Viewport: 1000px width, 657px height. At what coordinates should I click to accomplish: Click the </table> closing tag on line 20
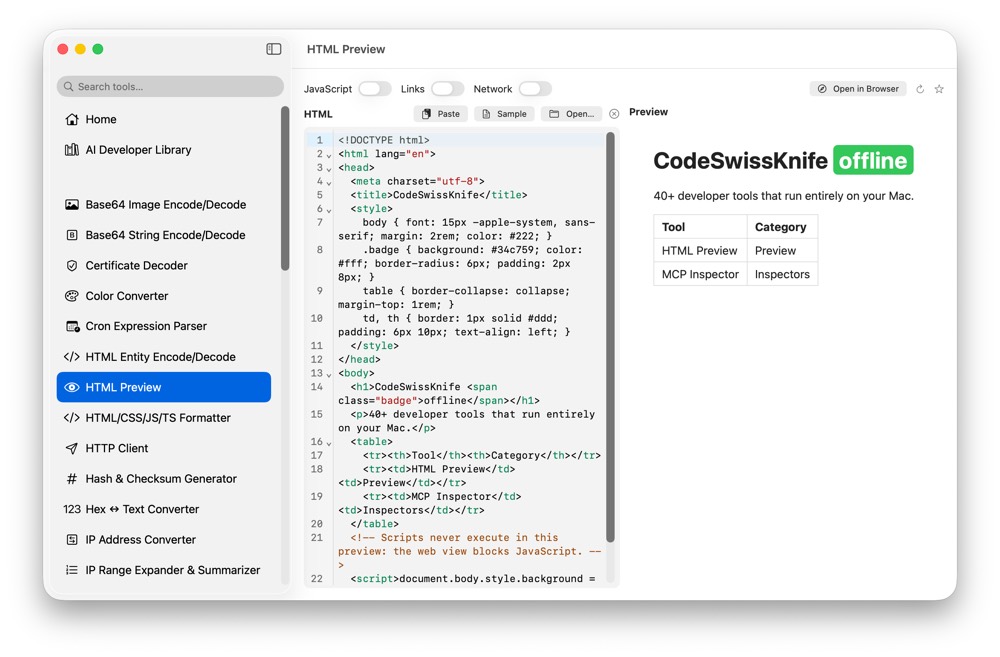click(x=375, y=524)
